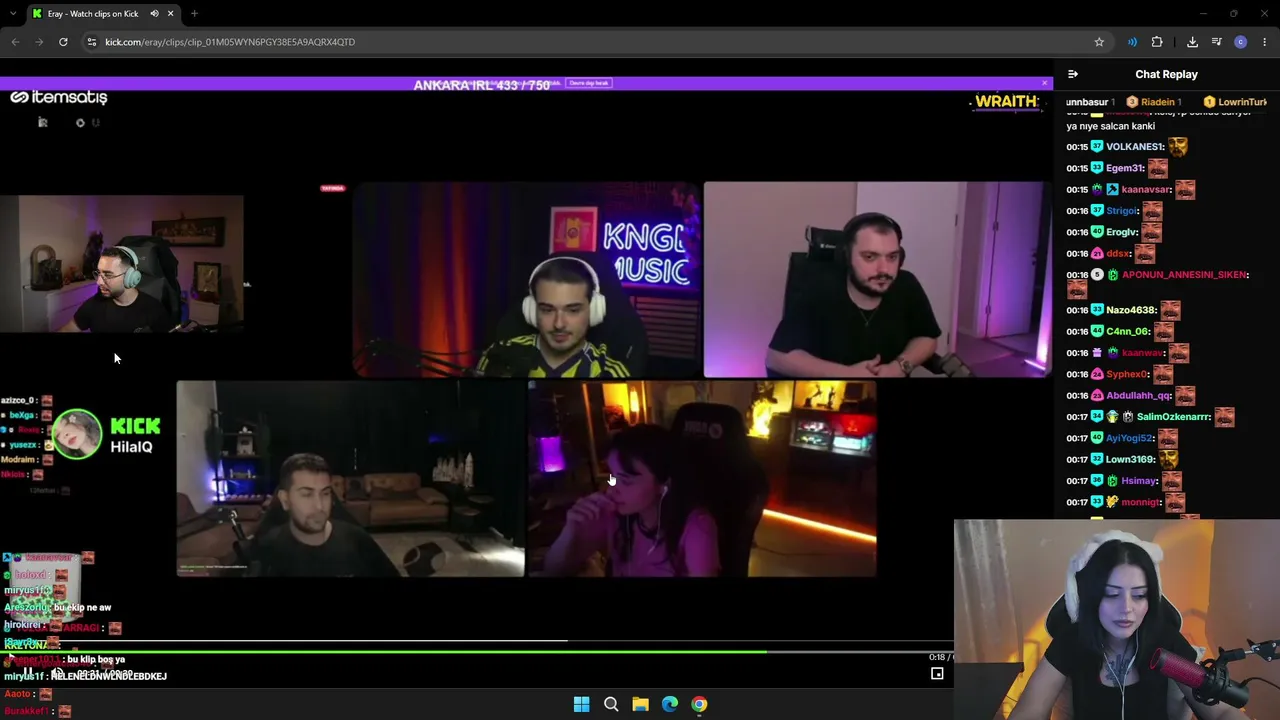Image resolution: width=1280 pixels, height=720 pixels.
Task: Click the address bar URL
Action: [x=230, y=42]
